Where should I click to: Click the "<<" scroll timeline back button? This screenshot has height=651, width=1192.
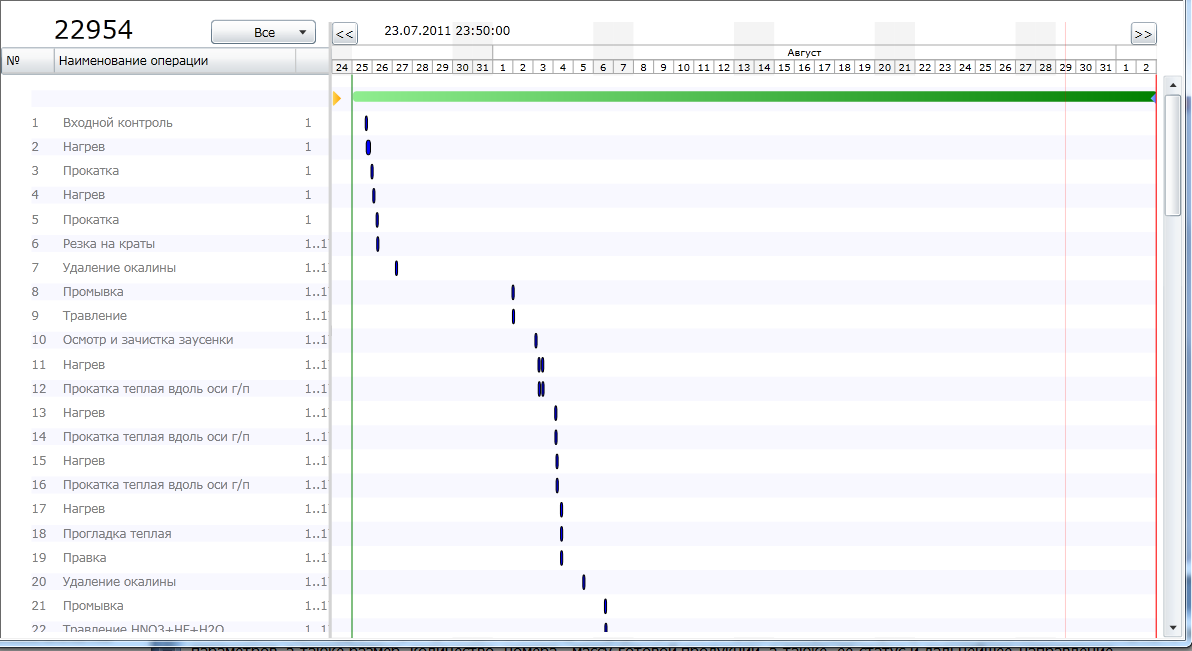(x=344, y=34)
